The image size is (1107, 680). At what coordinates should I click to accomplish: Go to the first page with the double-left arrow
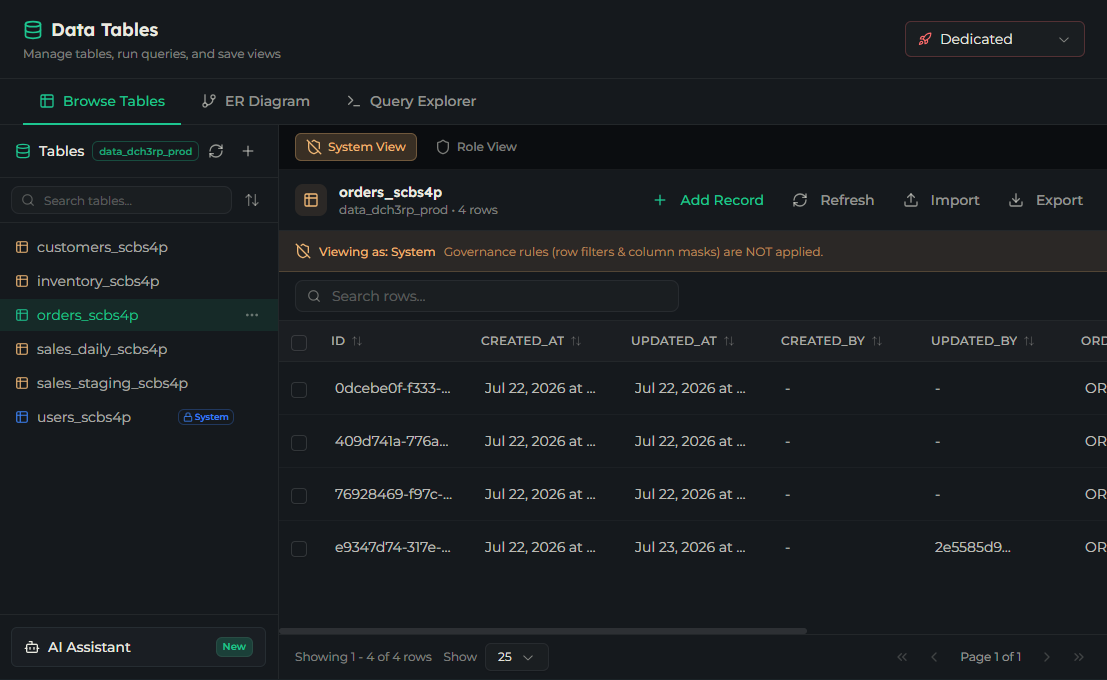902,657
